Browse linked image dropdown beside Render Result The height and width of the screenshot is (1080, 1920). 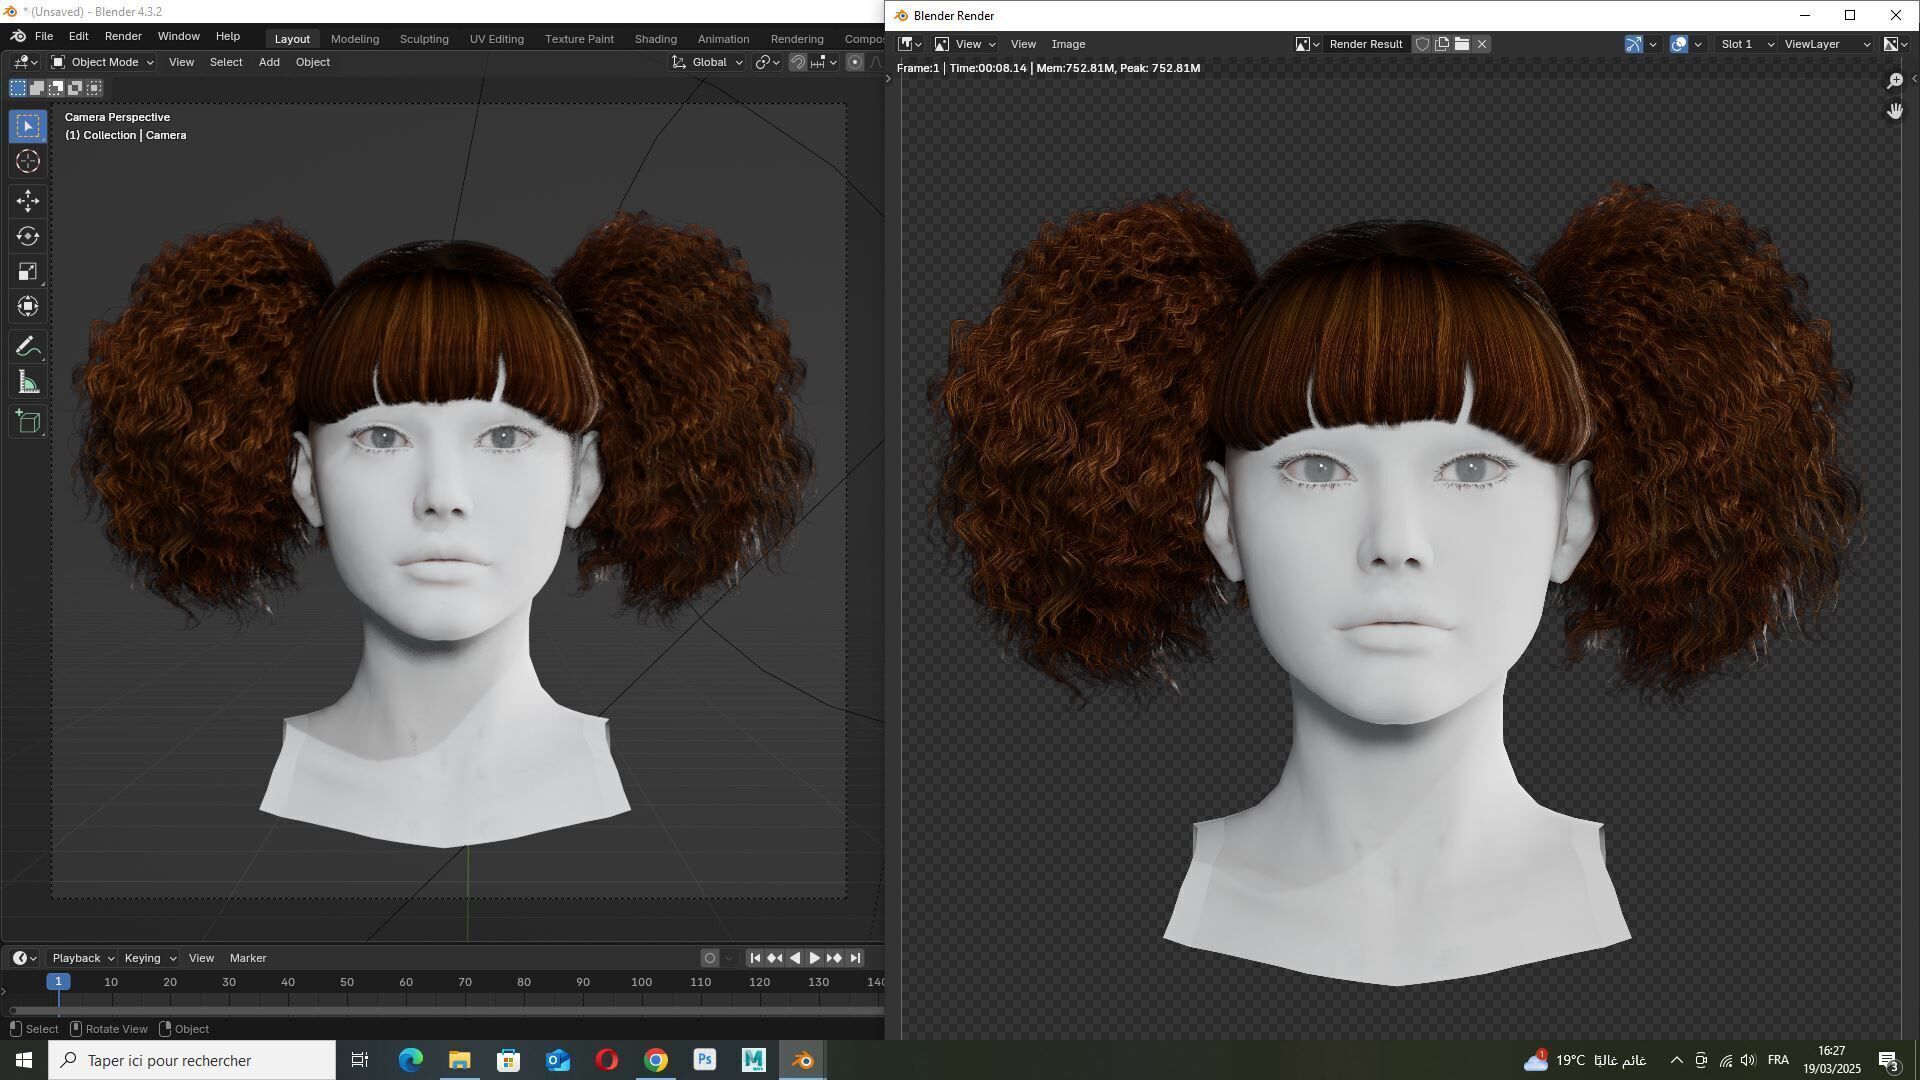tap(1307, 44)
